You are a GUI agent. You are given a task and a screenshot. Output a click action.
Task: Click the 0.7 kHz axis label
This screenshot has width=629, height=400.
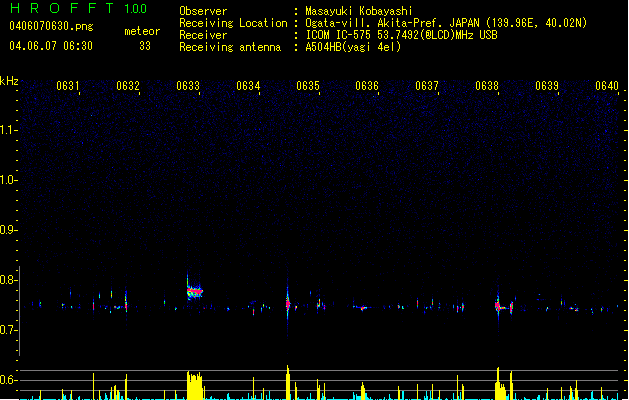click(8, 330)
